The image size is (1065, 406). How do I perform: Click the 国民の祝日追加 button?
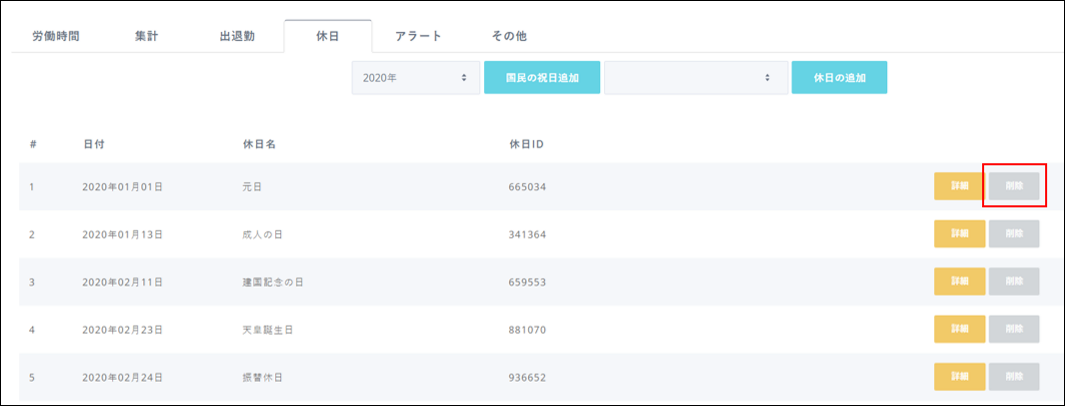542,77
